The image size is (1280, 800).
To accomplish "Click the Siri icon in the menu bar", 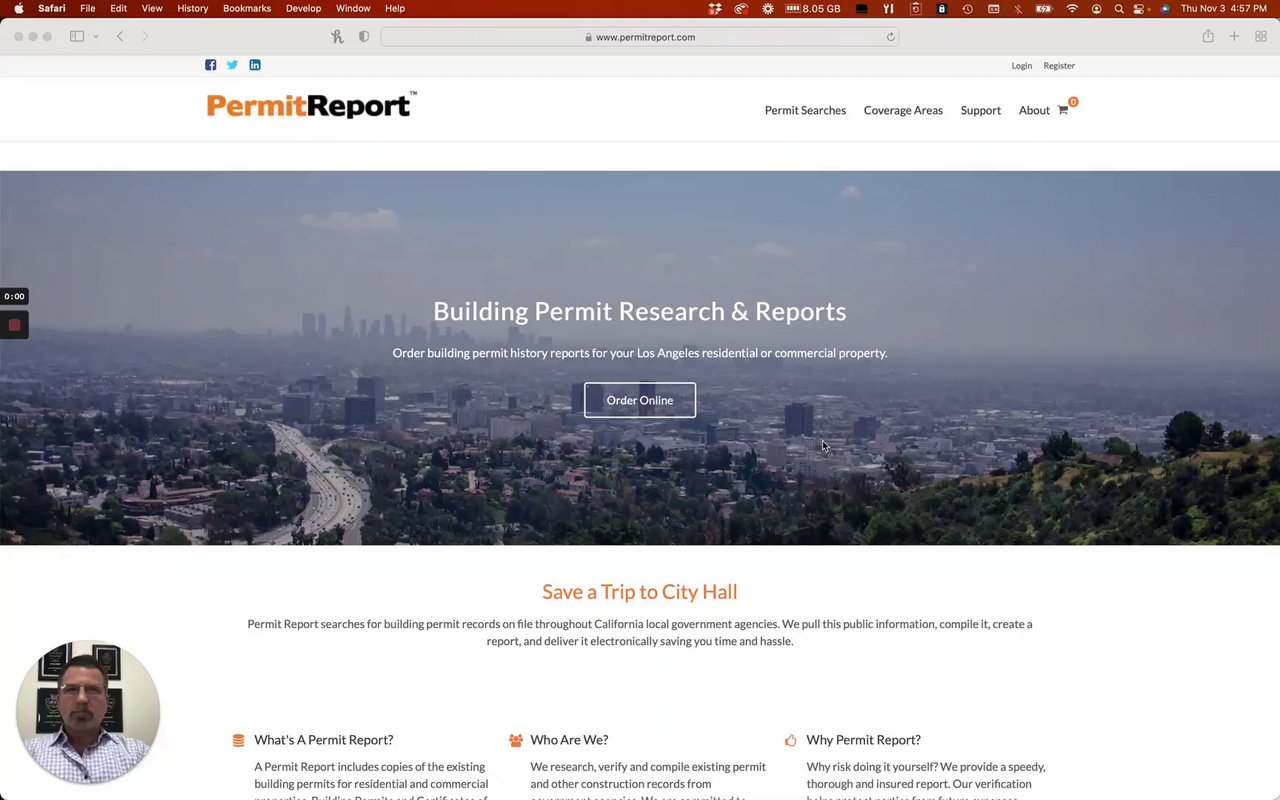I will [1164, 8].
